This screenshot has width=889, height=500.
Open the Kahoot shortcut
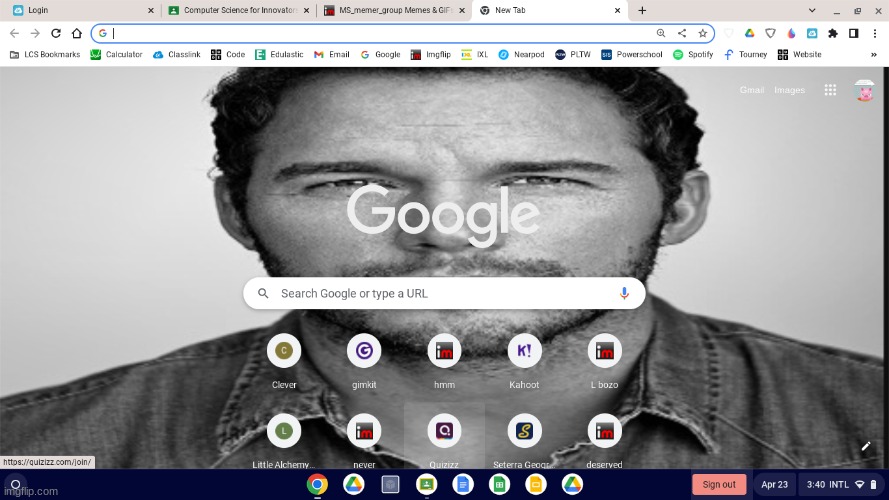tap(524, 351)
